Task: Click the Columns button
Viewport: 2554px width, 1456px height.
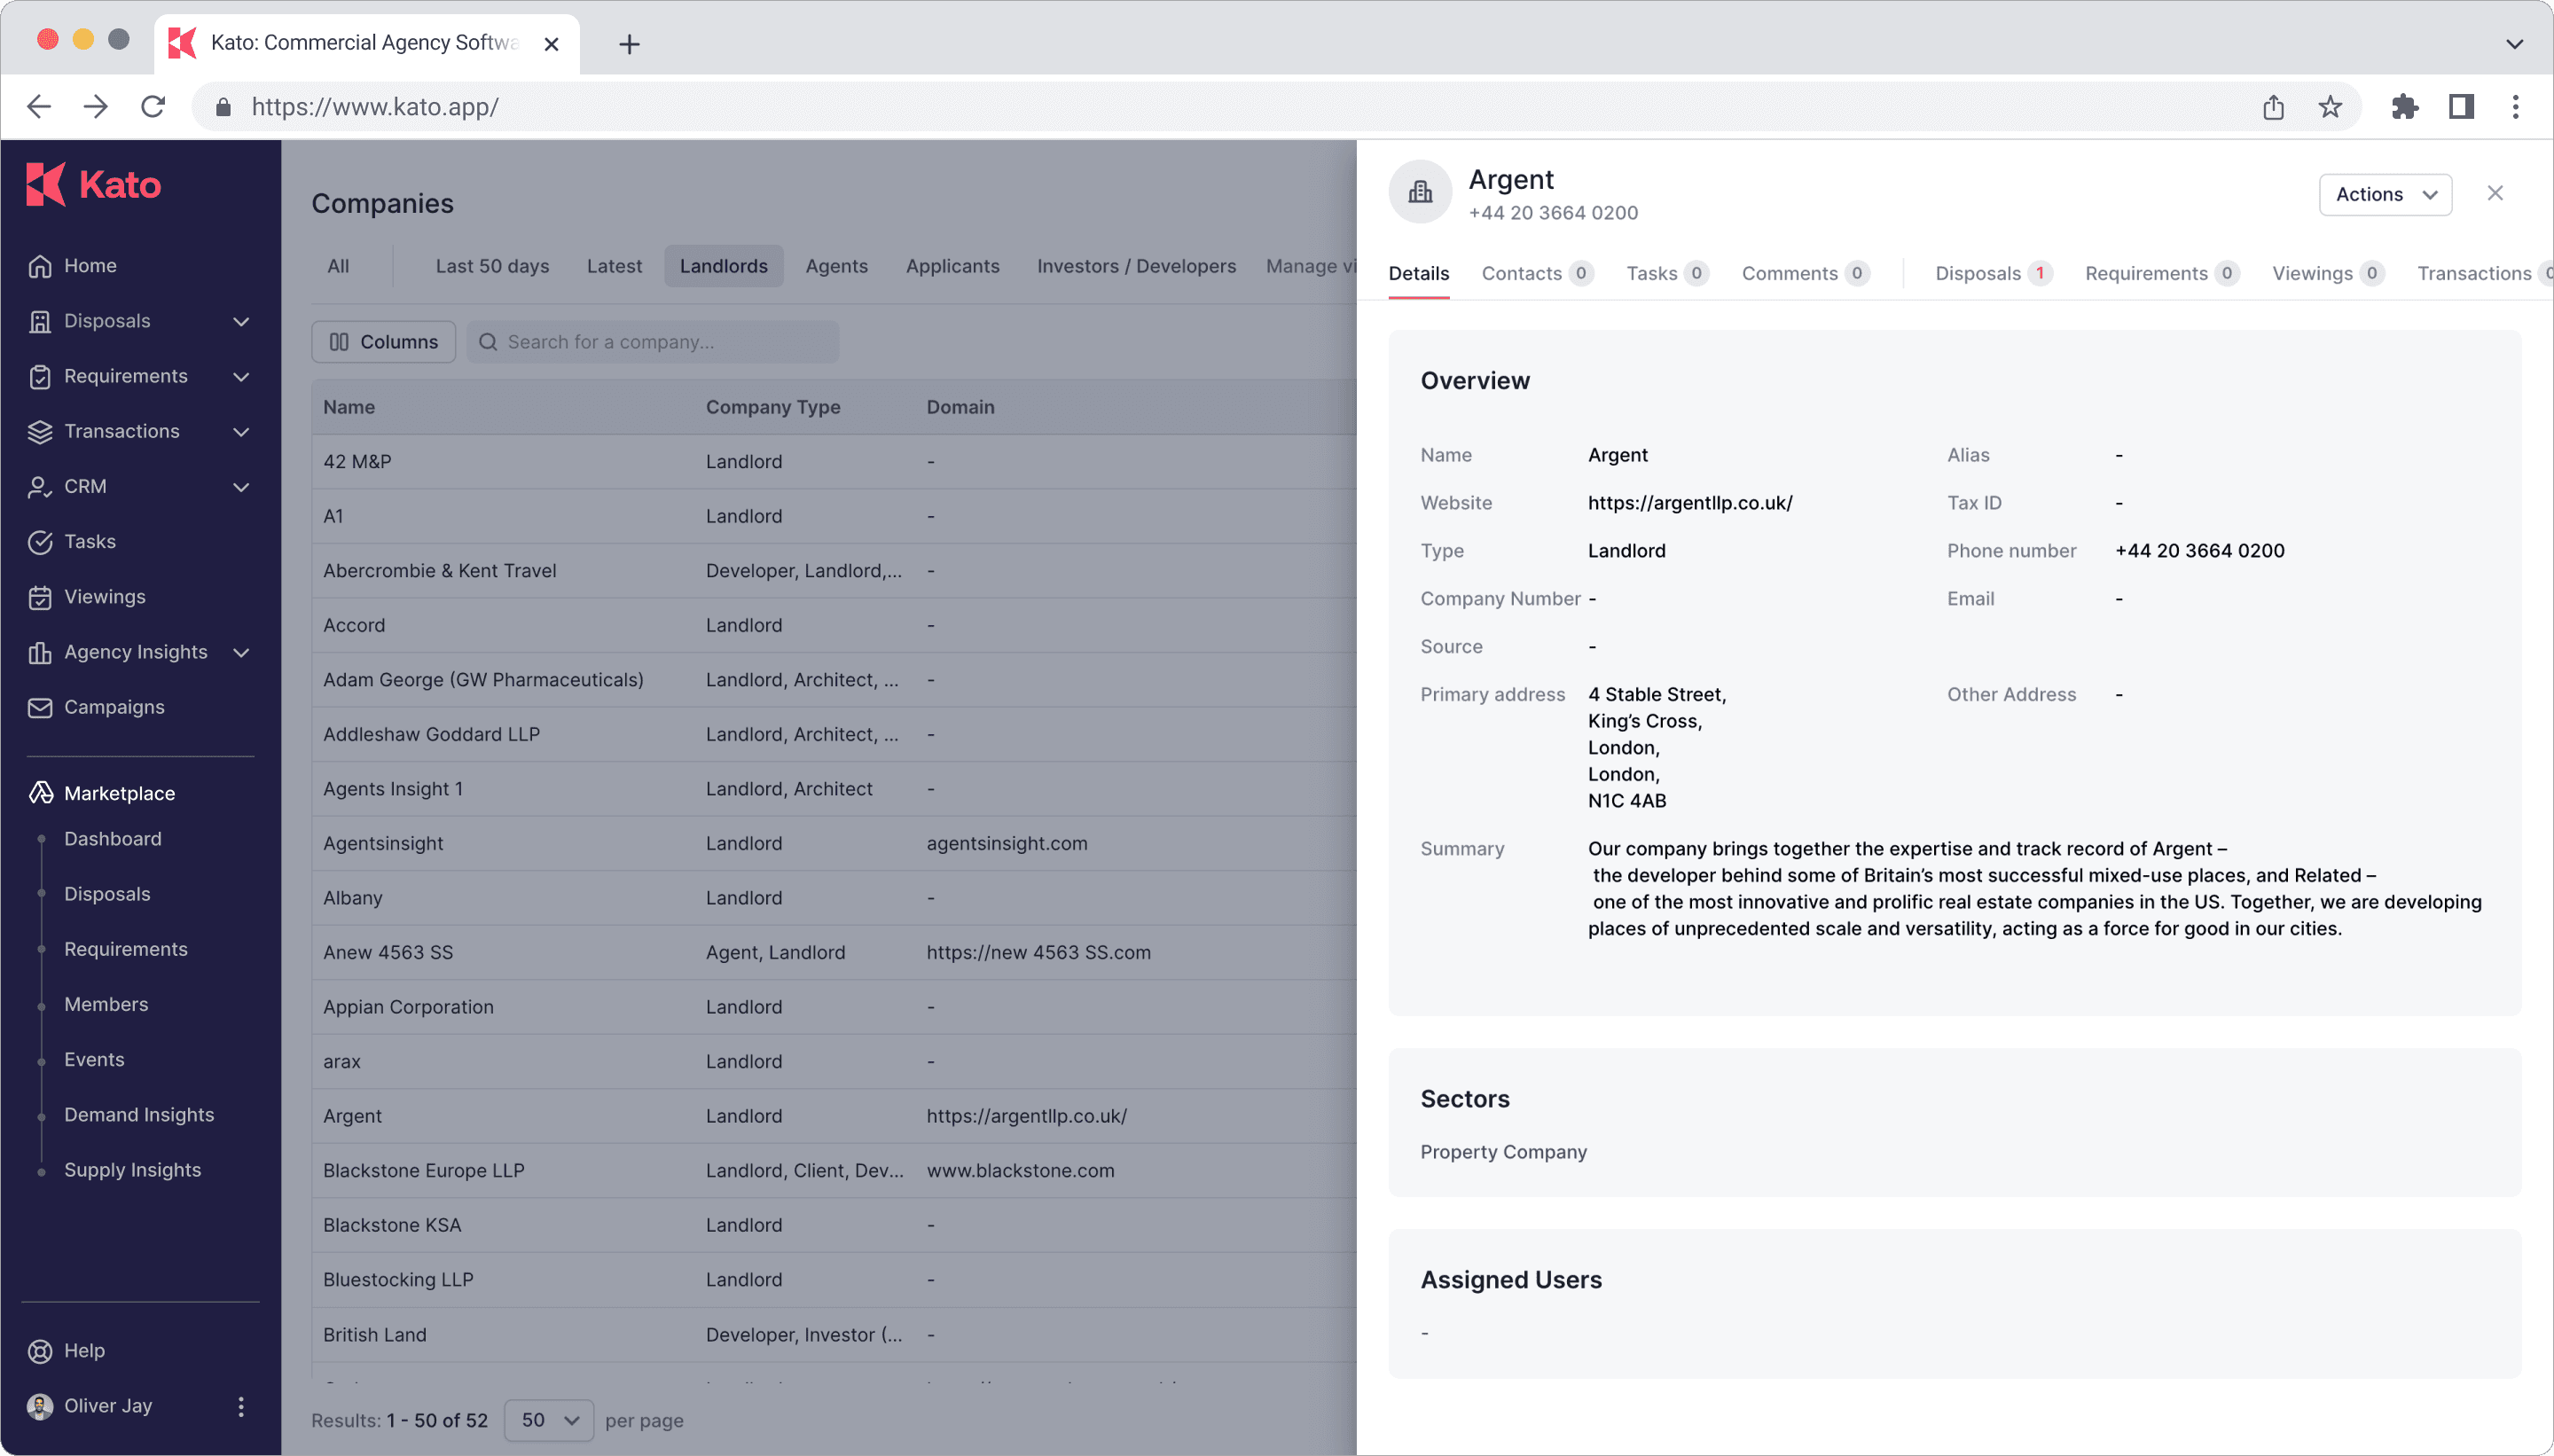Action: point(383,342)
